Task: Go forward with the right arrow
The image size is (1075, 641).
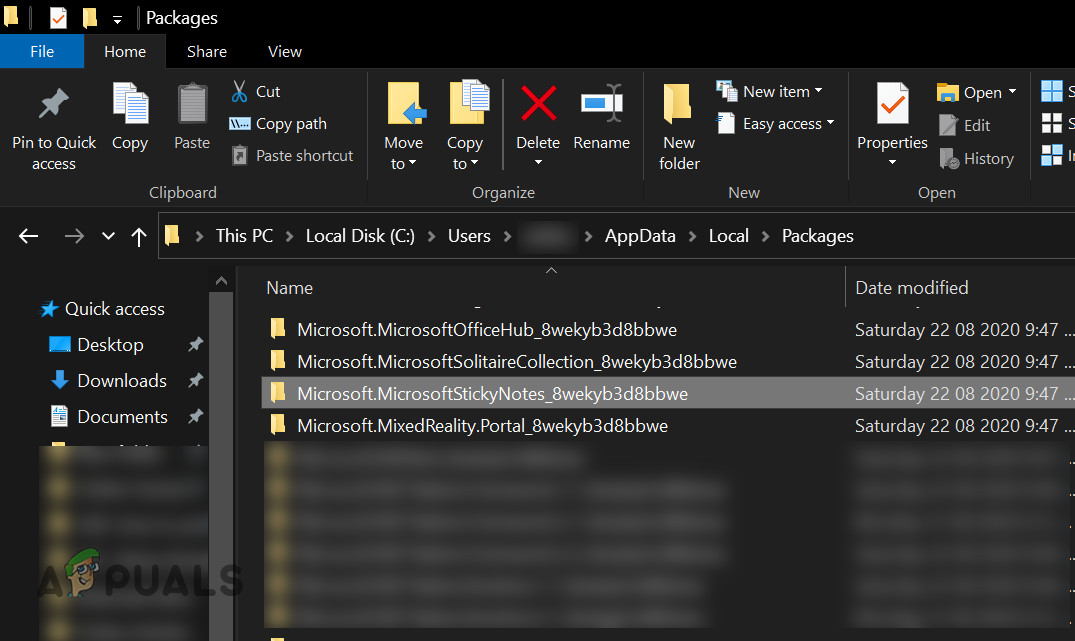Action: (x=74, y=237)
